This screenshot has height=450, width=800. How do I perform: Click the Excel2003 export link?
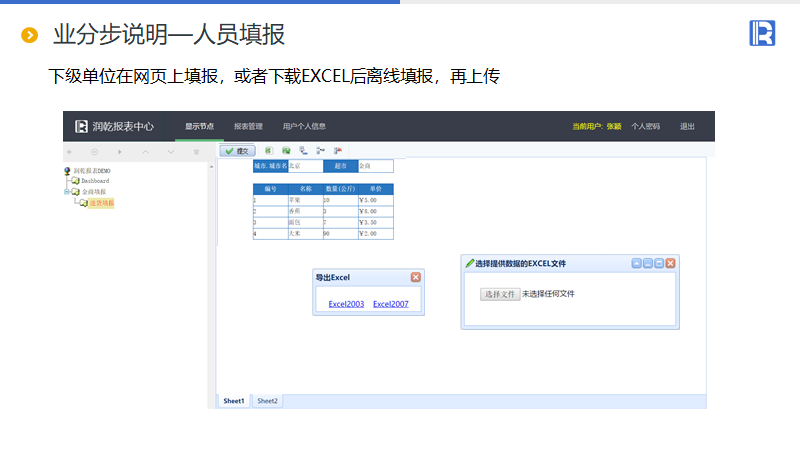coord(346,304)
